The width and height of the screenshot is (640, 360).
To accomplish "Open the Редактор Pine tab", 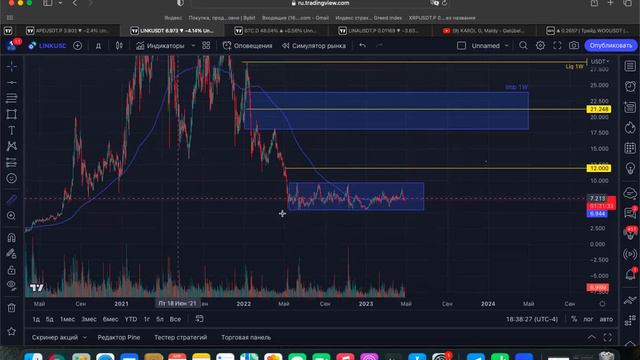I will click(x=119, y=338).
